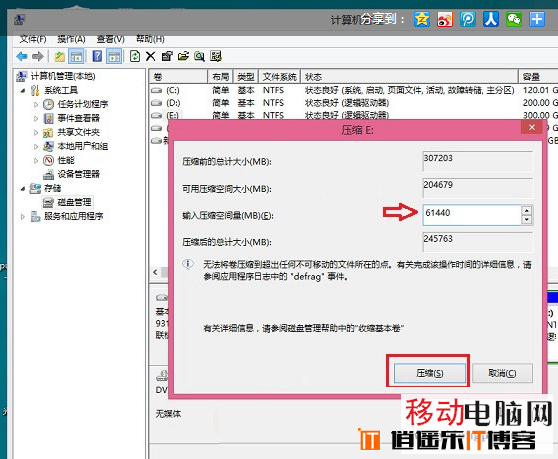The image size is (558, 459).
Task: Click the QZone star share icon
Action: pyautogui.click(x=422, y=19)
